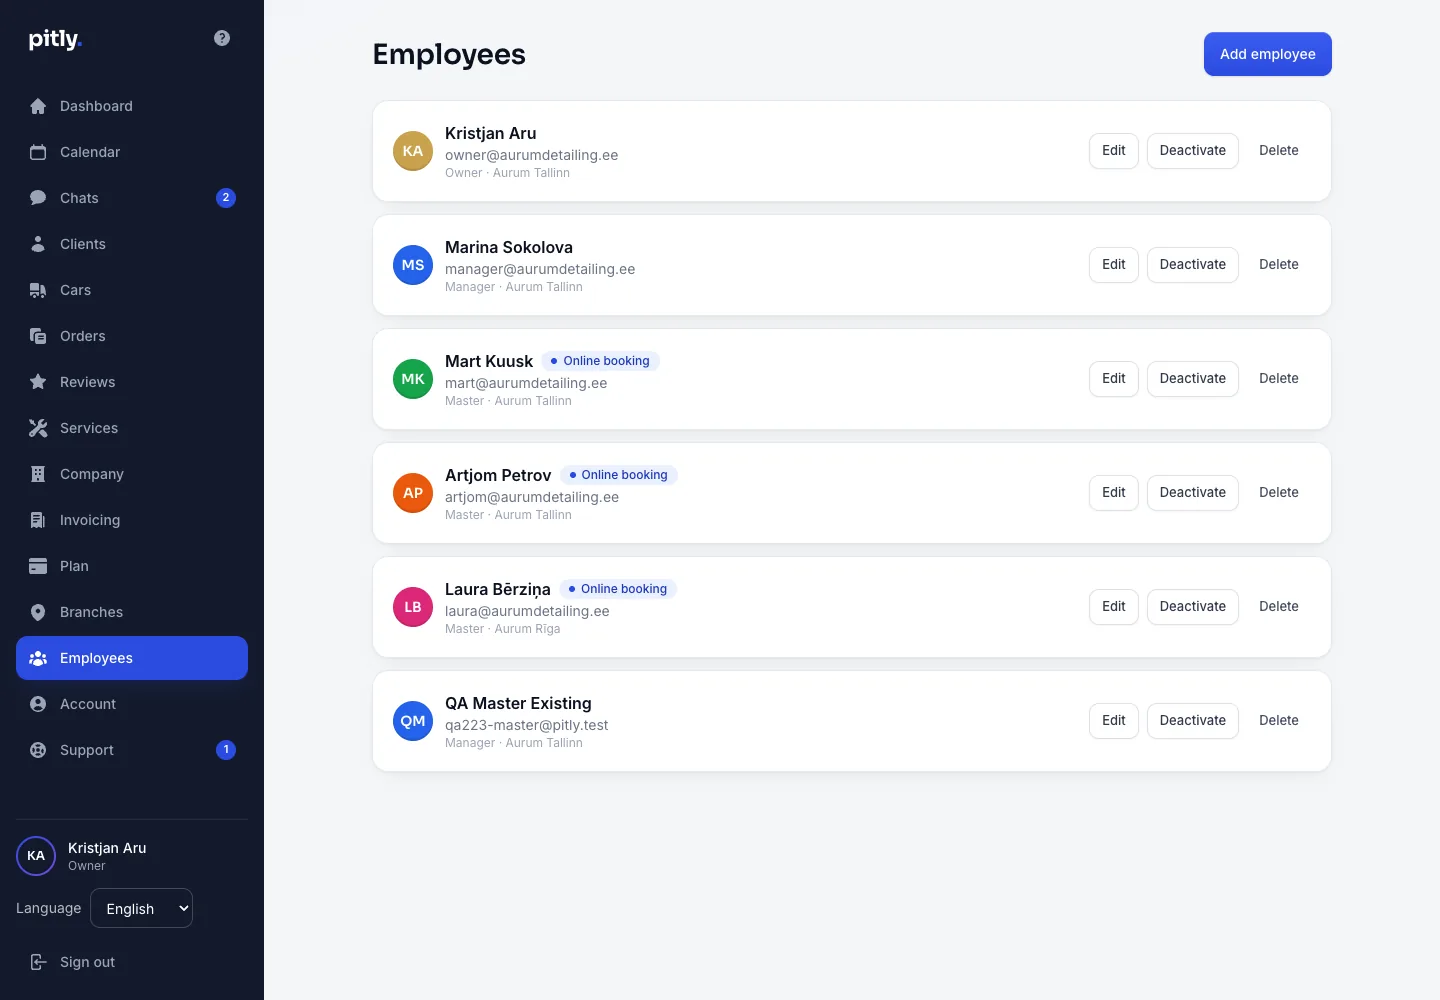The height and width of the screenshot is (1000, 1440).
Task: Navigate to the Invoicing section
Action: tap(132, 520)
